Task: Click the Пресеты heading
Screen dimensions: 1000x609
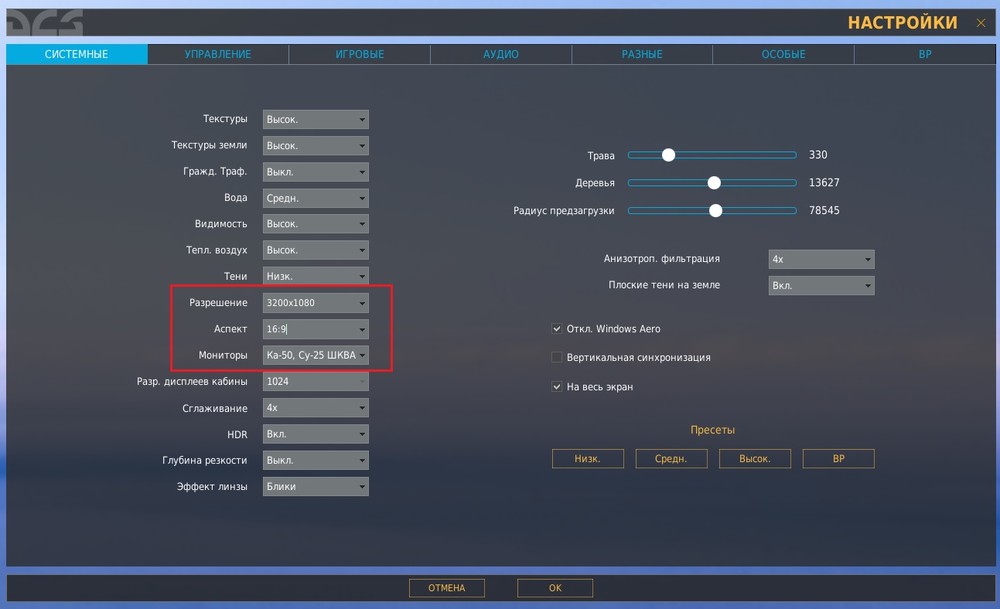Action: click(x=712, y=430)
